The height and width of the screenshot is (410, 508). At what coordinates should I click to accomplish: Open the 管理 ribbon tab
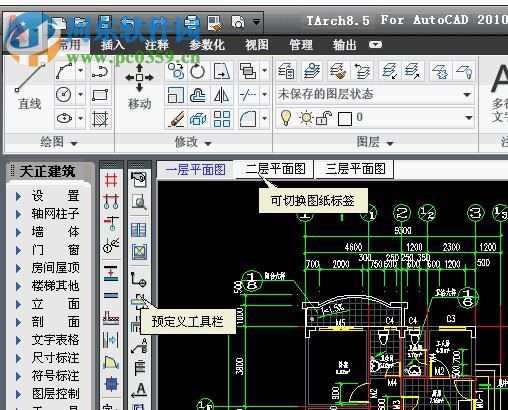point(301,45)
